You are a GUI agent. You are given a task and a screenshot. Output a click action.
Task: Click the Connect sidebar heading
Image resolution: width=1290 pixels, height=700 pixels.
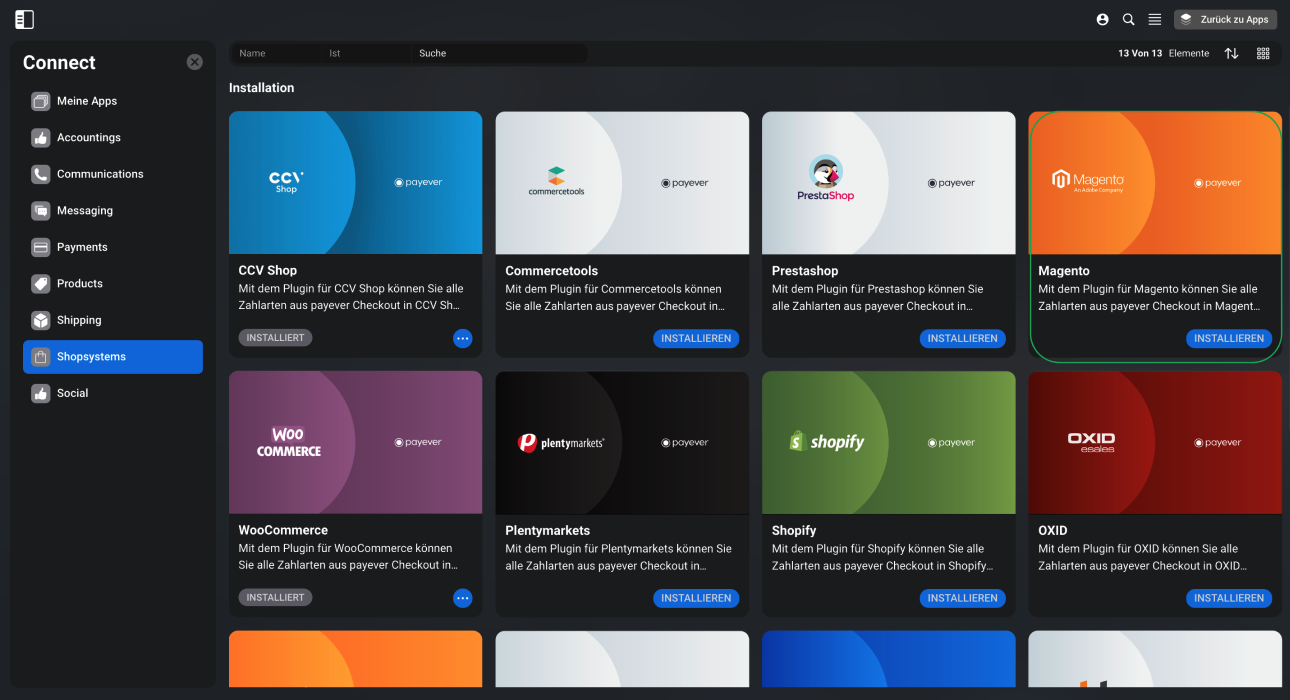pos(59,62)
